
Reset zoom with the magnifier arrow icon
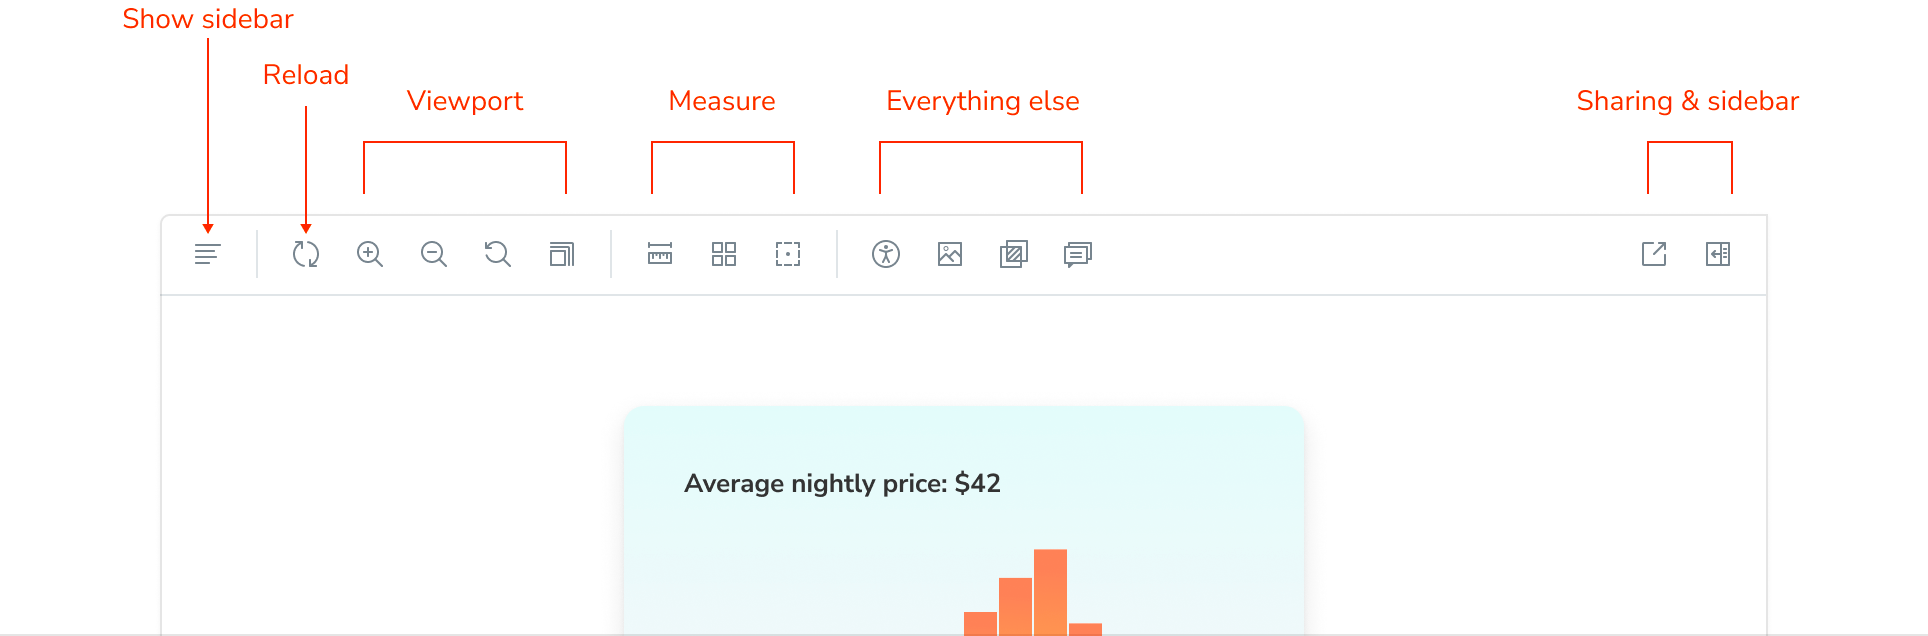[498, 254]
